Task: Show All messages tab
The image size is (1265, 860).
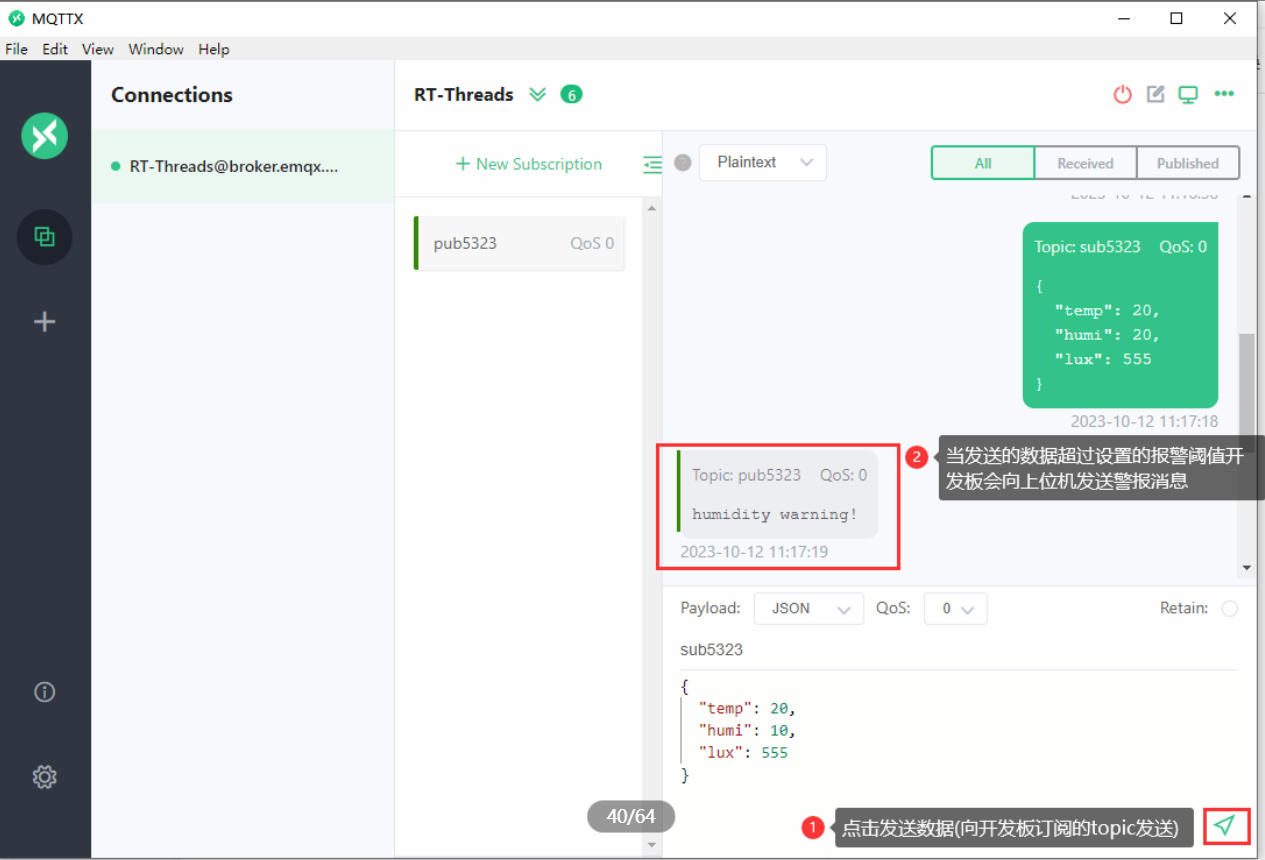Action: point(983,163)
